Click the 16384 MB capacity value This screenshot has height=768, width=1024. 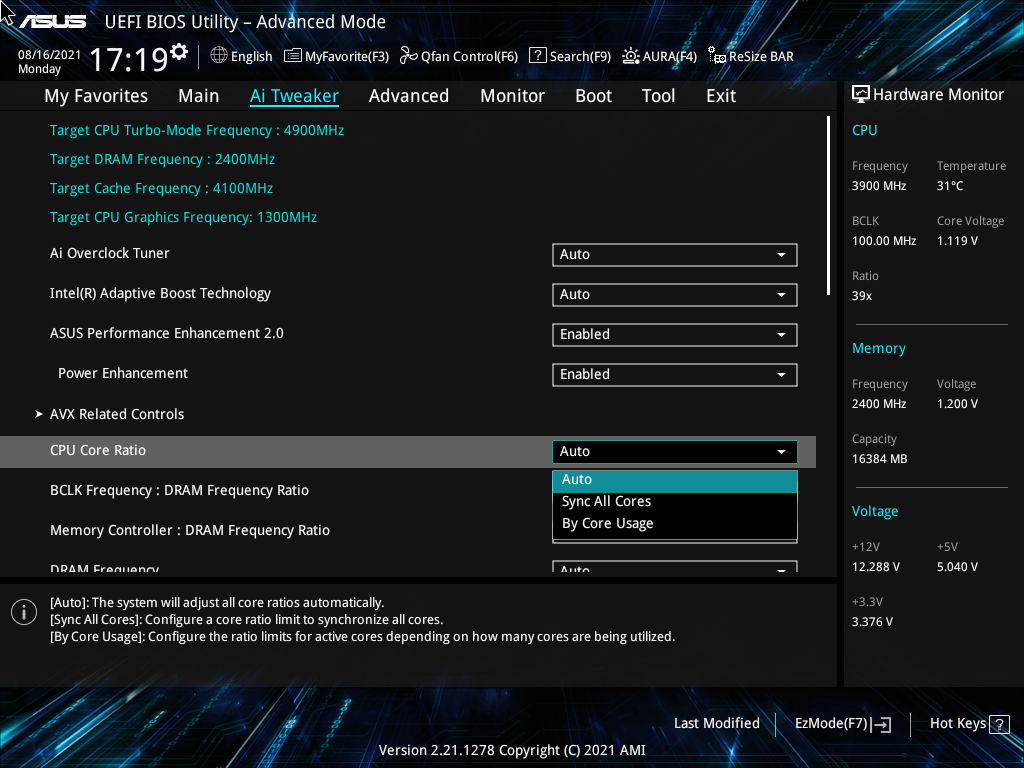click(x=880, y=459)
